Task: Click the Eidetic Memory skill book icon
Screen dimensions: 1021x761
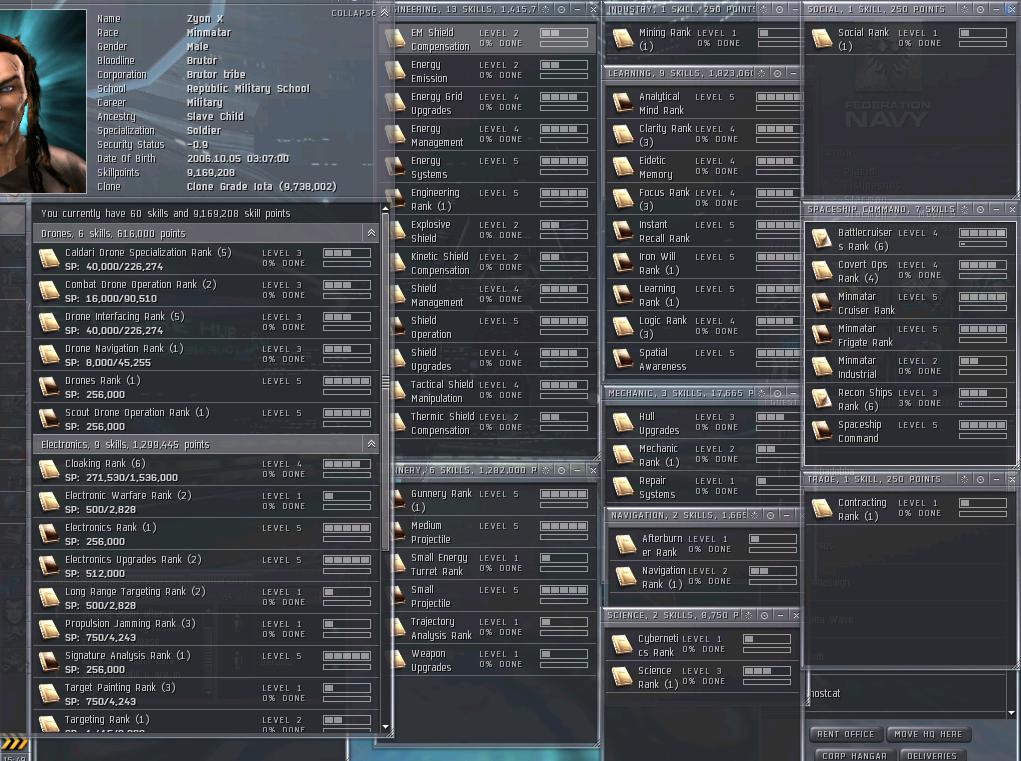Action: pos(623,167)
